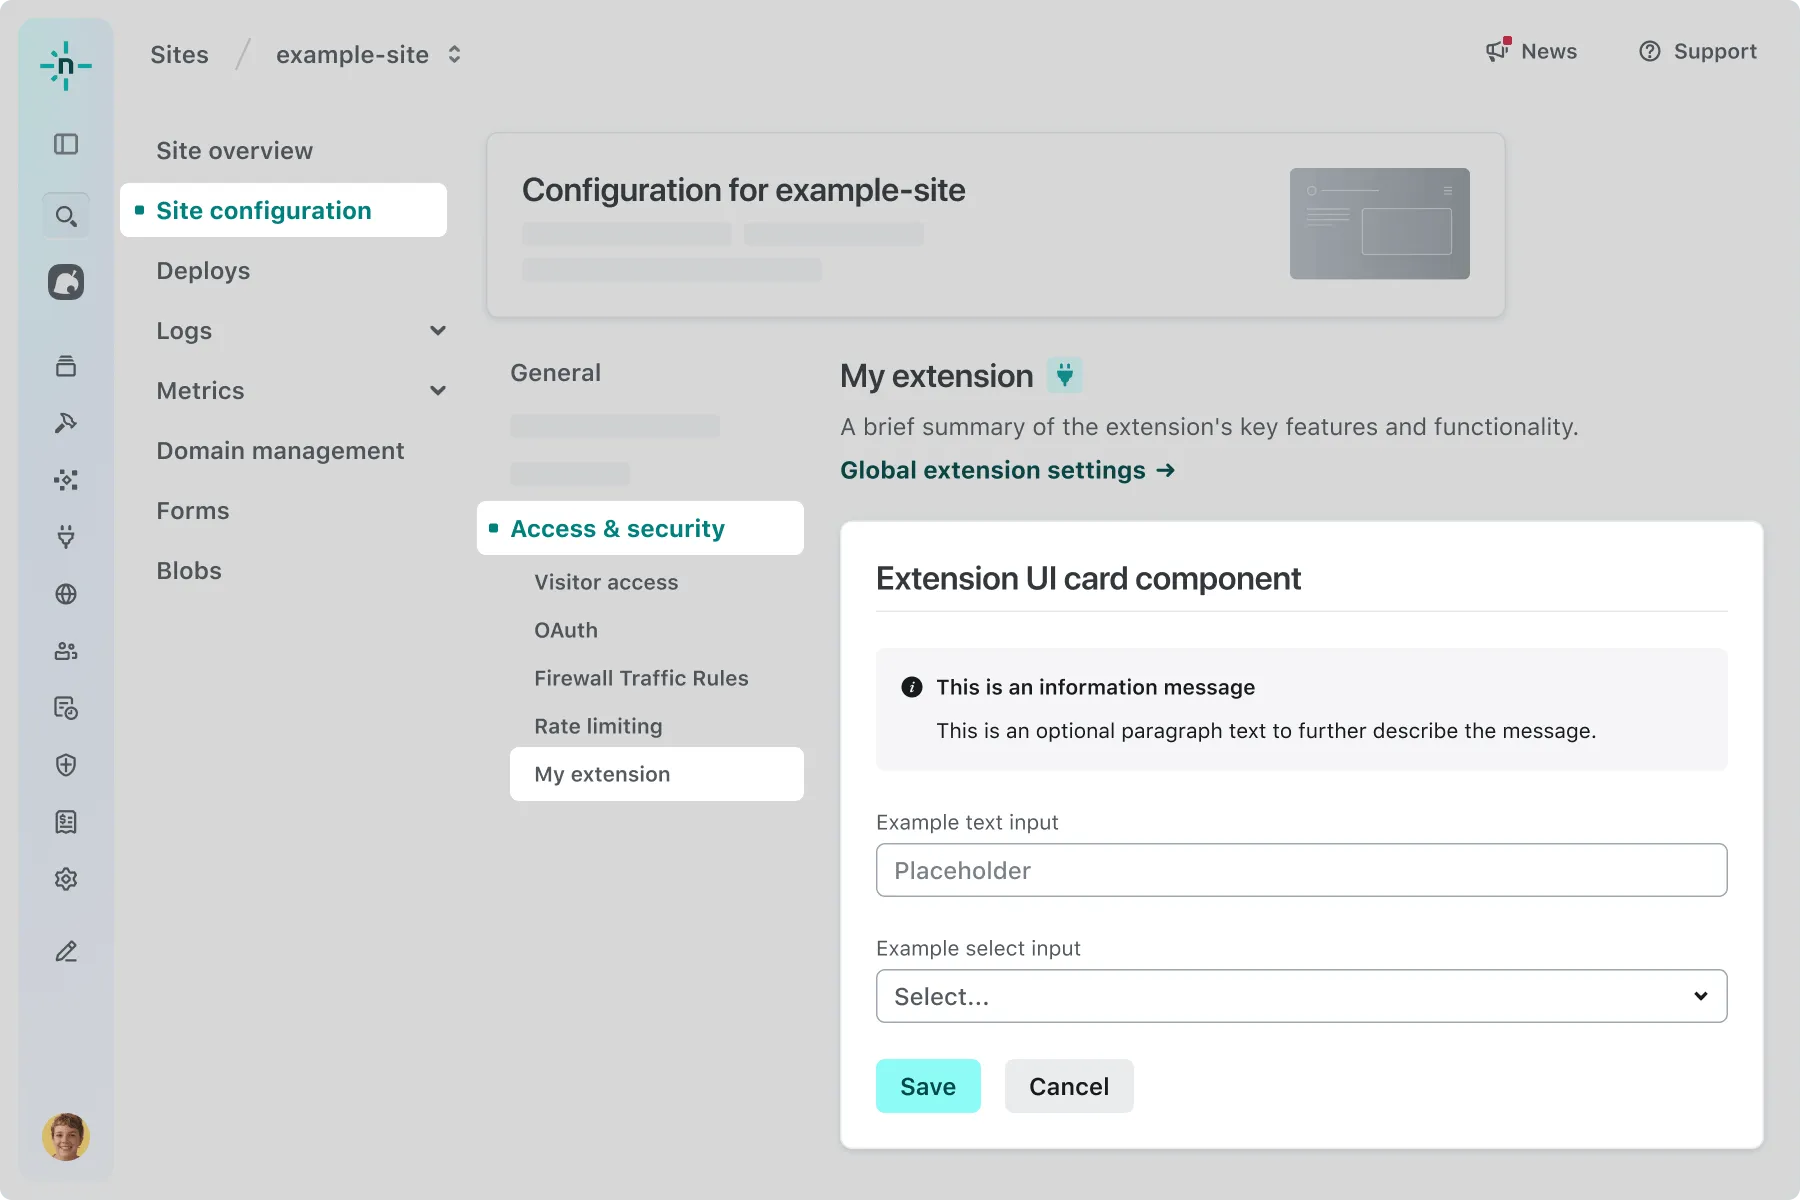Expand the Metrics menu chevron
Image resolution: width=1800 pixels, height=1200 pixels.
click(437, 391)
